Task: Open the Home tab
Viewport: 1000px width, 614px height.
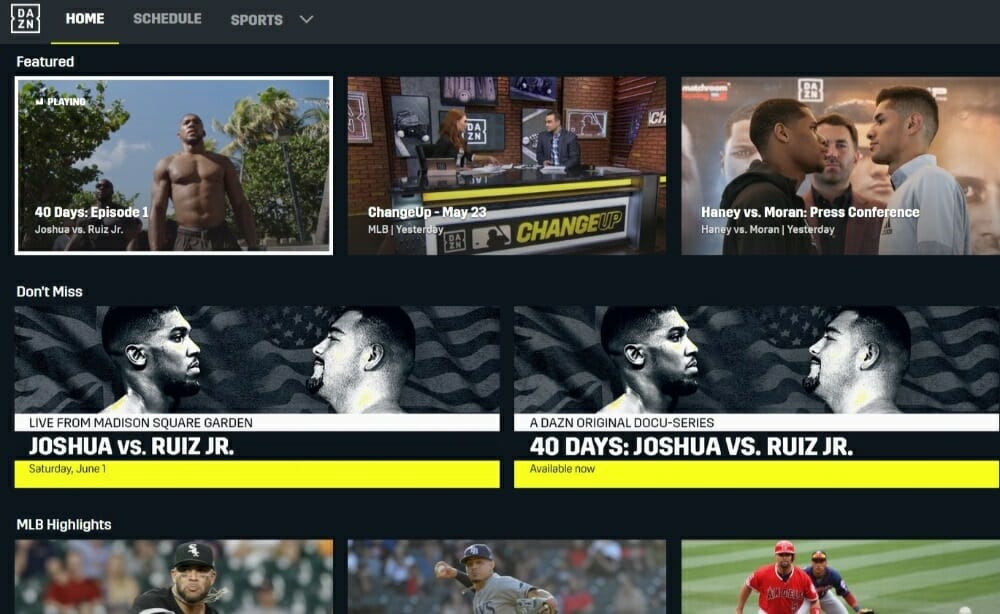Action: coord(85,19)
